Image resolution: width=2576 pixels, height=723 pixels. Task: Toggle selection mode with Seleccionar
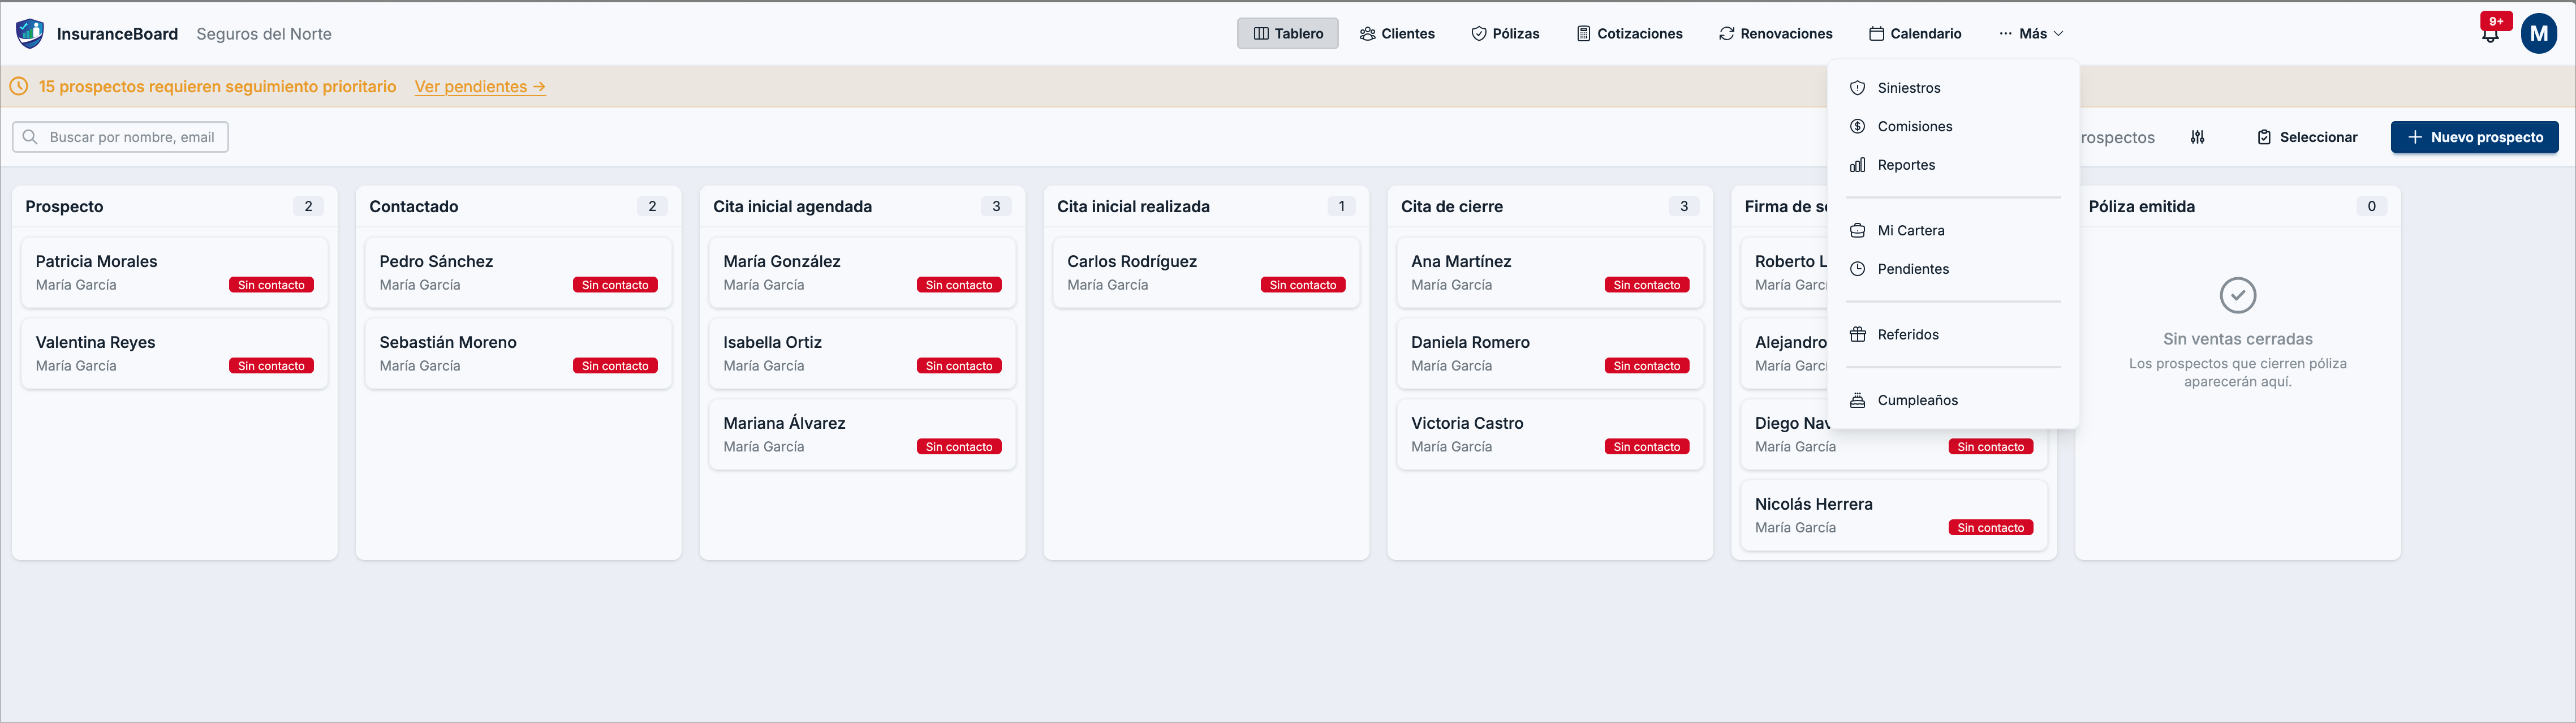(2307, 137)
